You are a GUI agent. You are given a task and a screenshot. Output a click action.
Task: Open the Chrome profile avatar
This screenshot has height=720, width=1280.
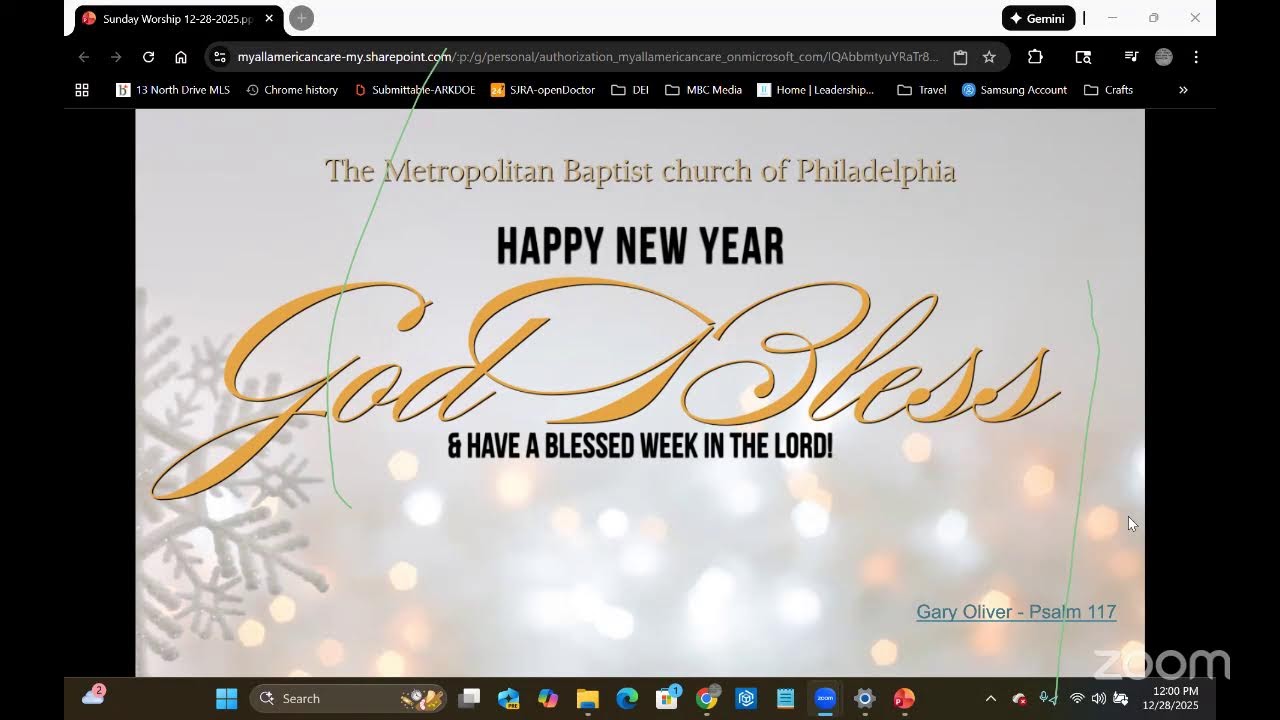pyautogui.click(x=1163, y=57)
